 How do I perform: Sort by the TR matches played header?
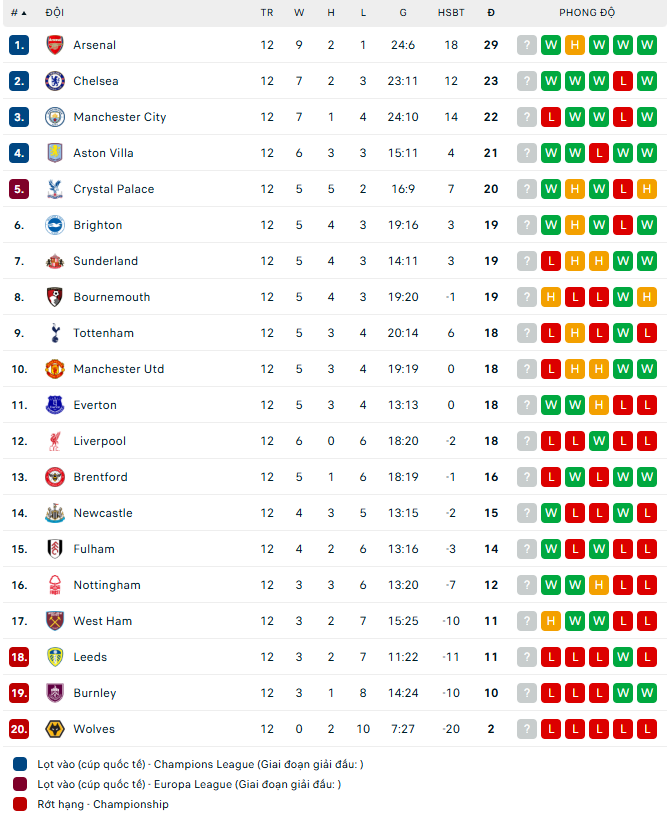click(267, 13)
